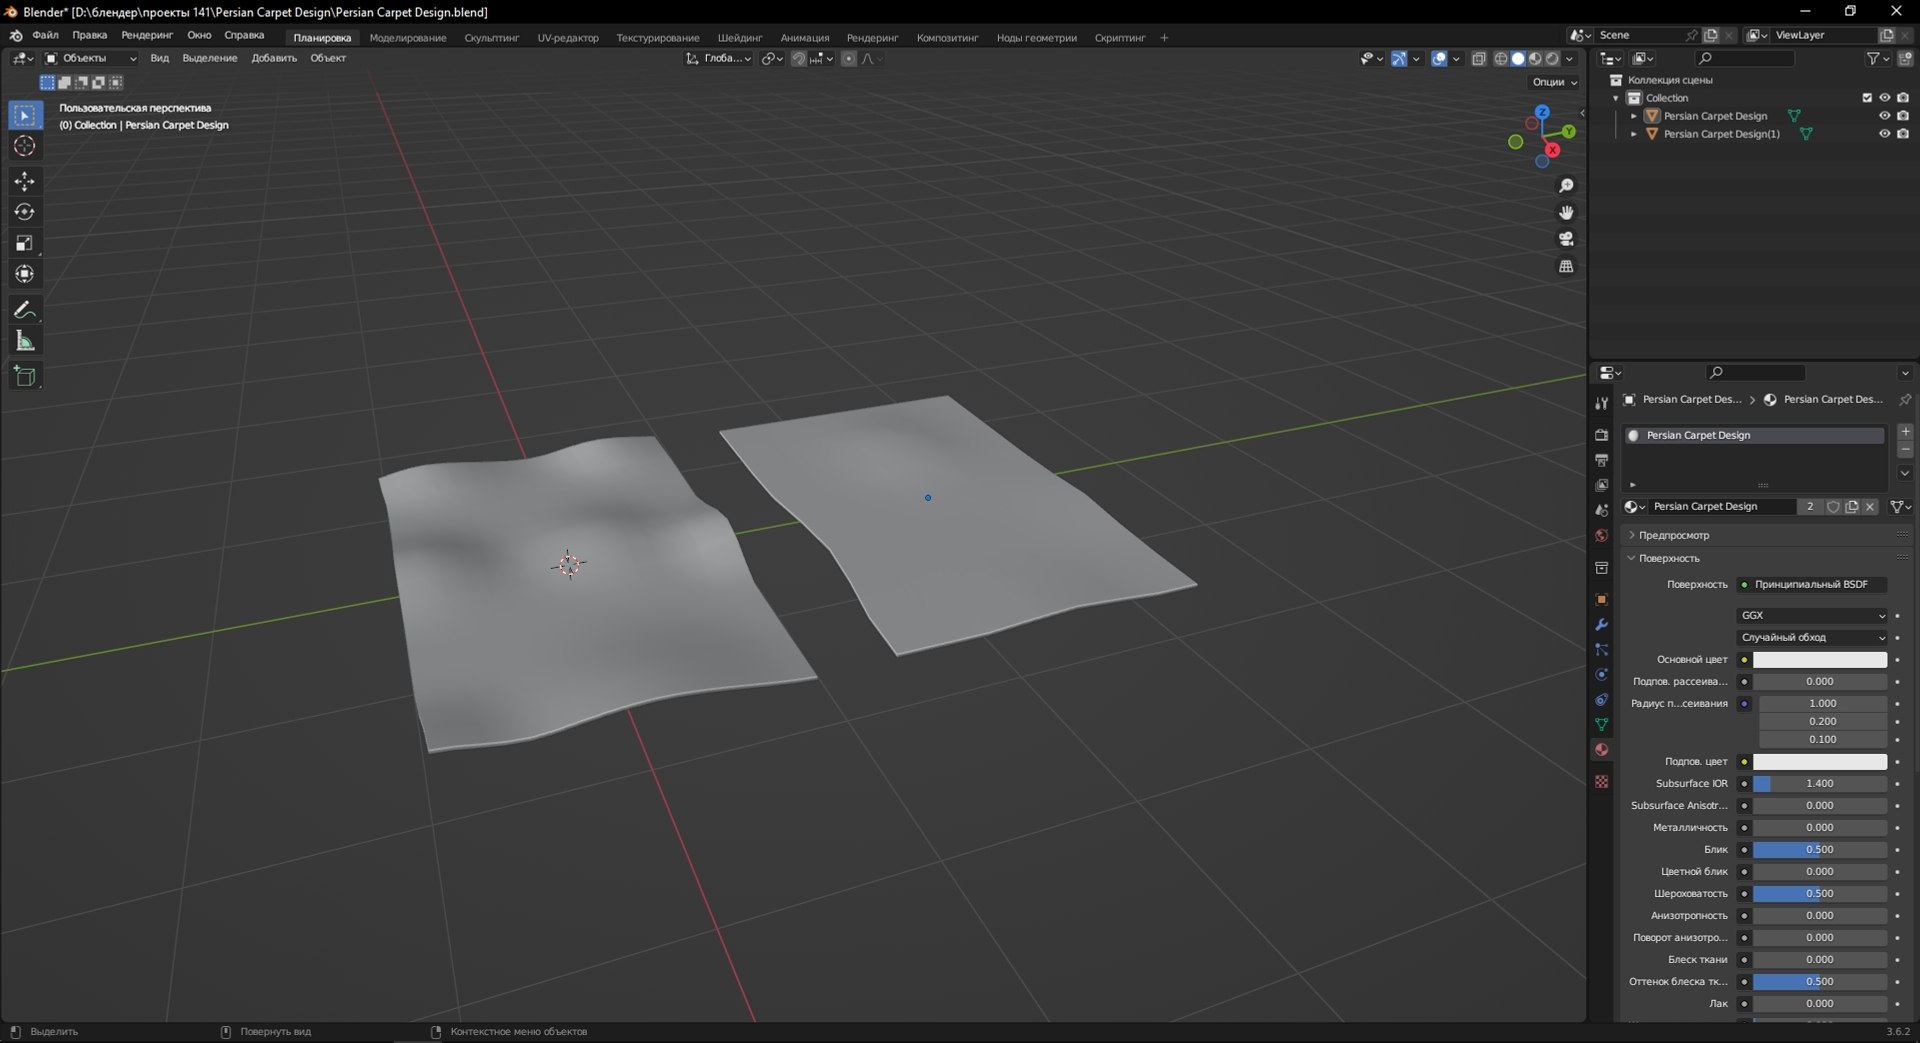Hide Collection in viewport via eye icon
The image size is (1920, 1043).
point(1884,98)
